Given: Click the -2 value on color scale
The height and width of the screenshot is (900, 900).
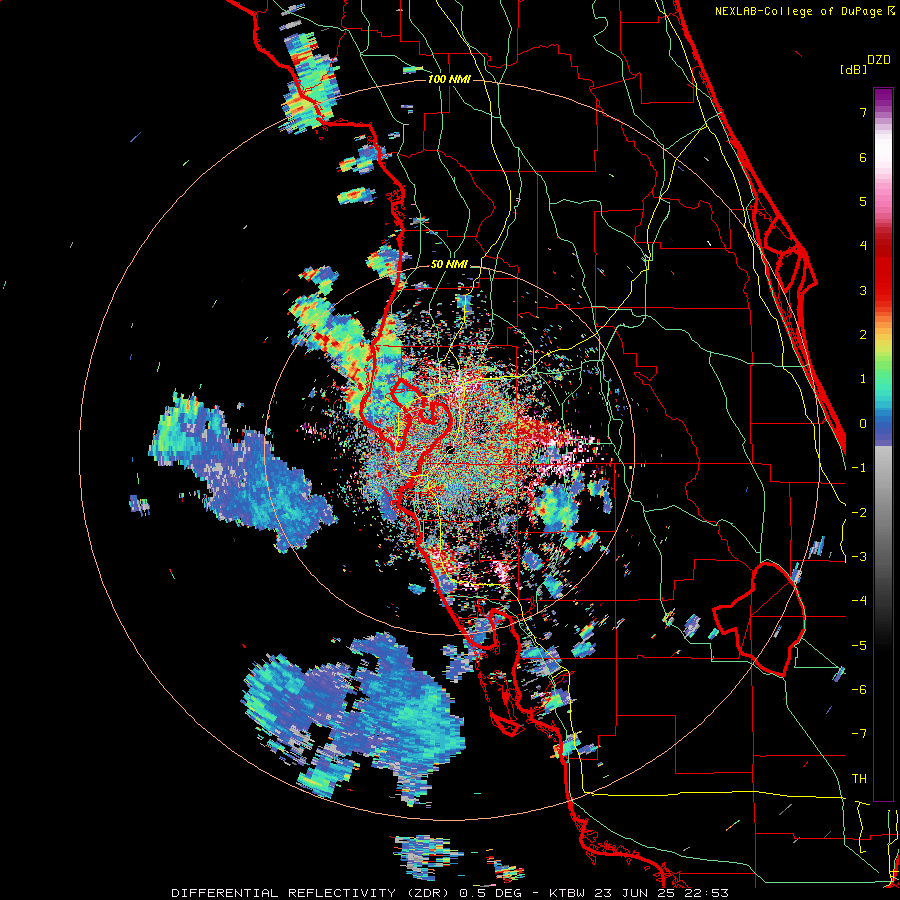Looking at the screenshot, I should coord(859,513).
